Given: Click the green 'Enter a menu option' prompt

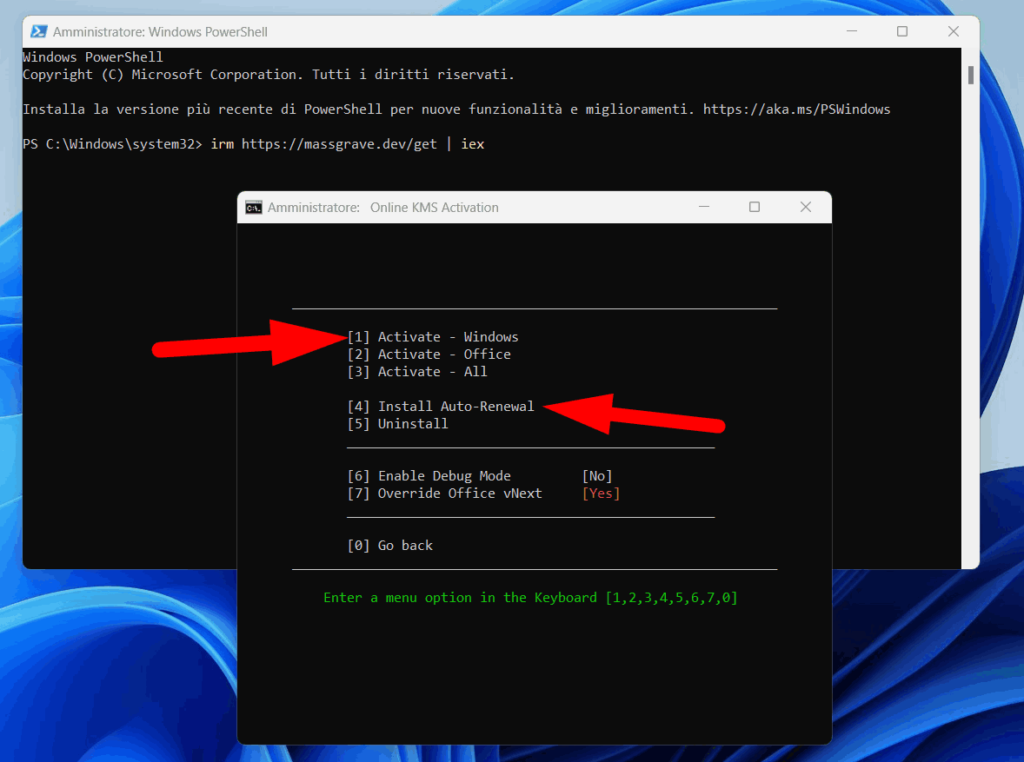Looking at the screenshot, I should click(530, 598).
